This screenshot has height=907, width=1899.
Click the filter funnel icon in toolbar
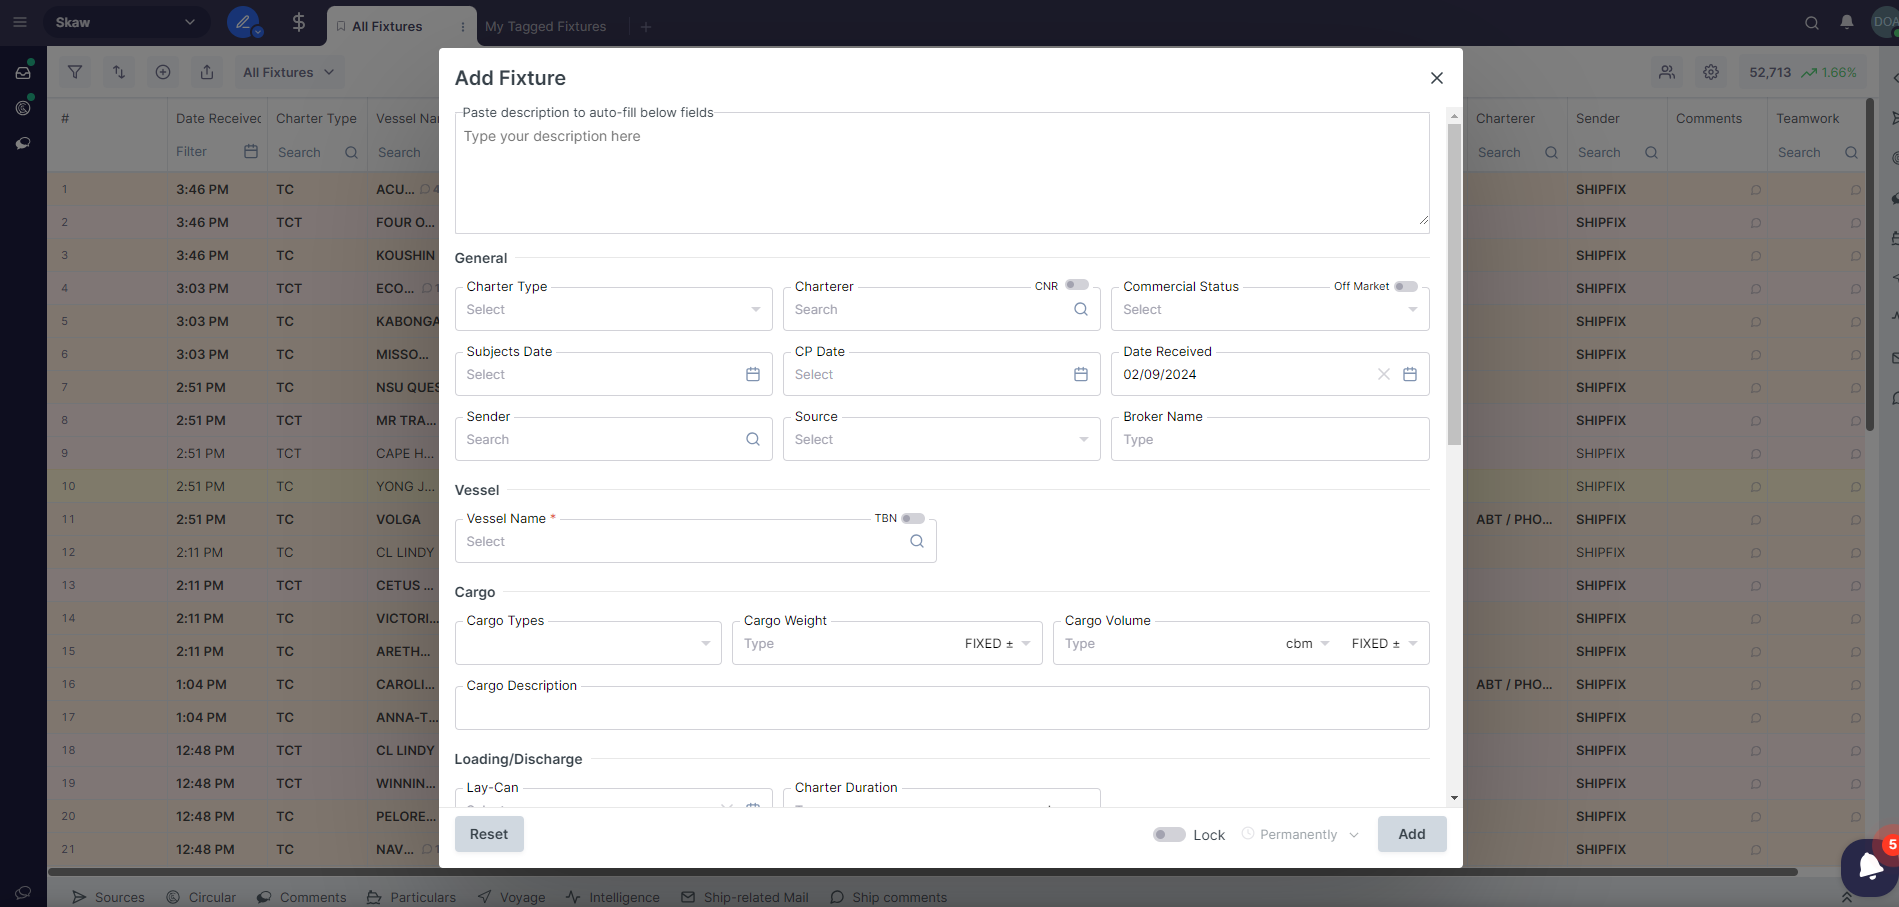(75, 72)
